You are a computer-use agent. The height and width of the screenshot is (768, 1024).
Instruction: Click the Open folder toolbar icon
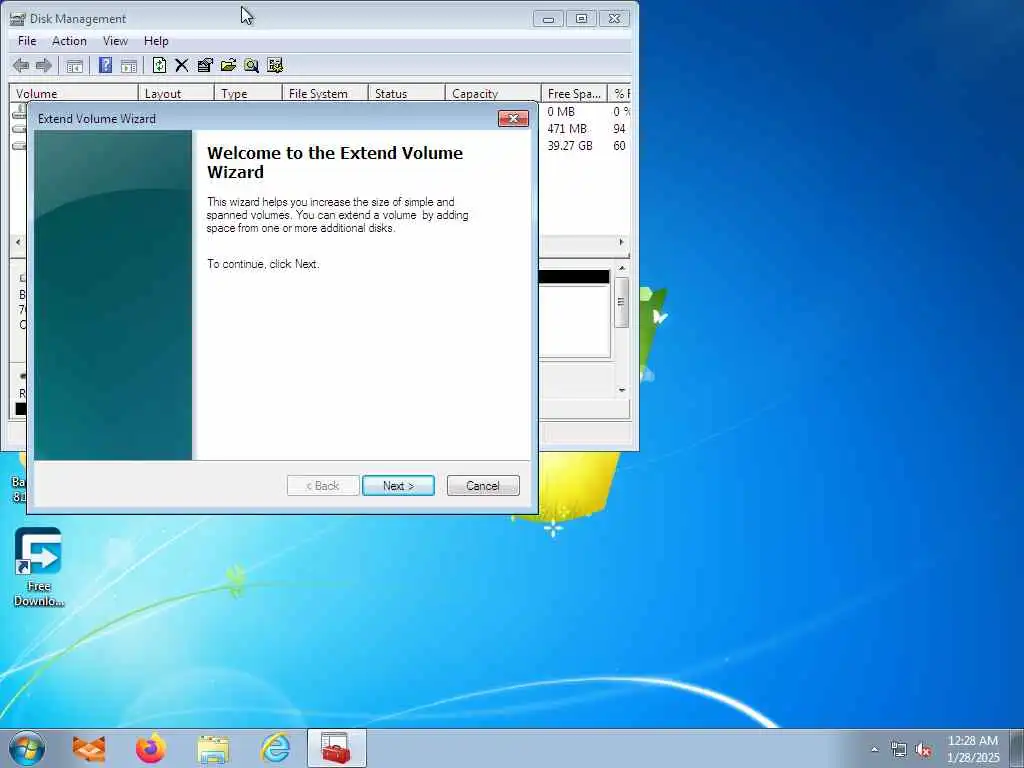pyautogui.click(x=228, y=65)
